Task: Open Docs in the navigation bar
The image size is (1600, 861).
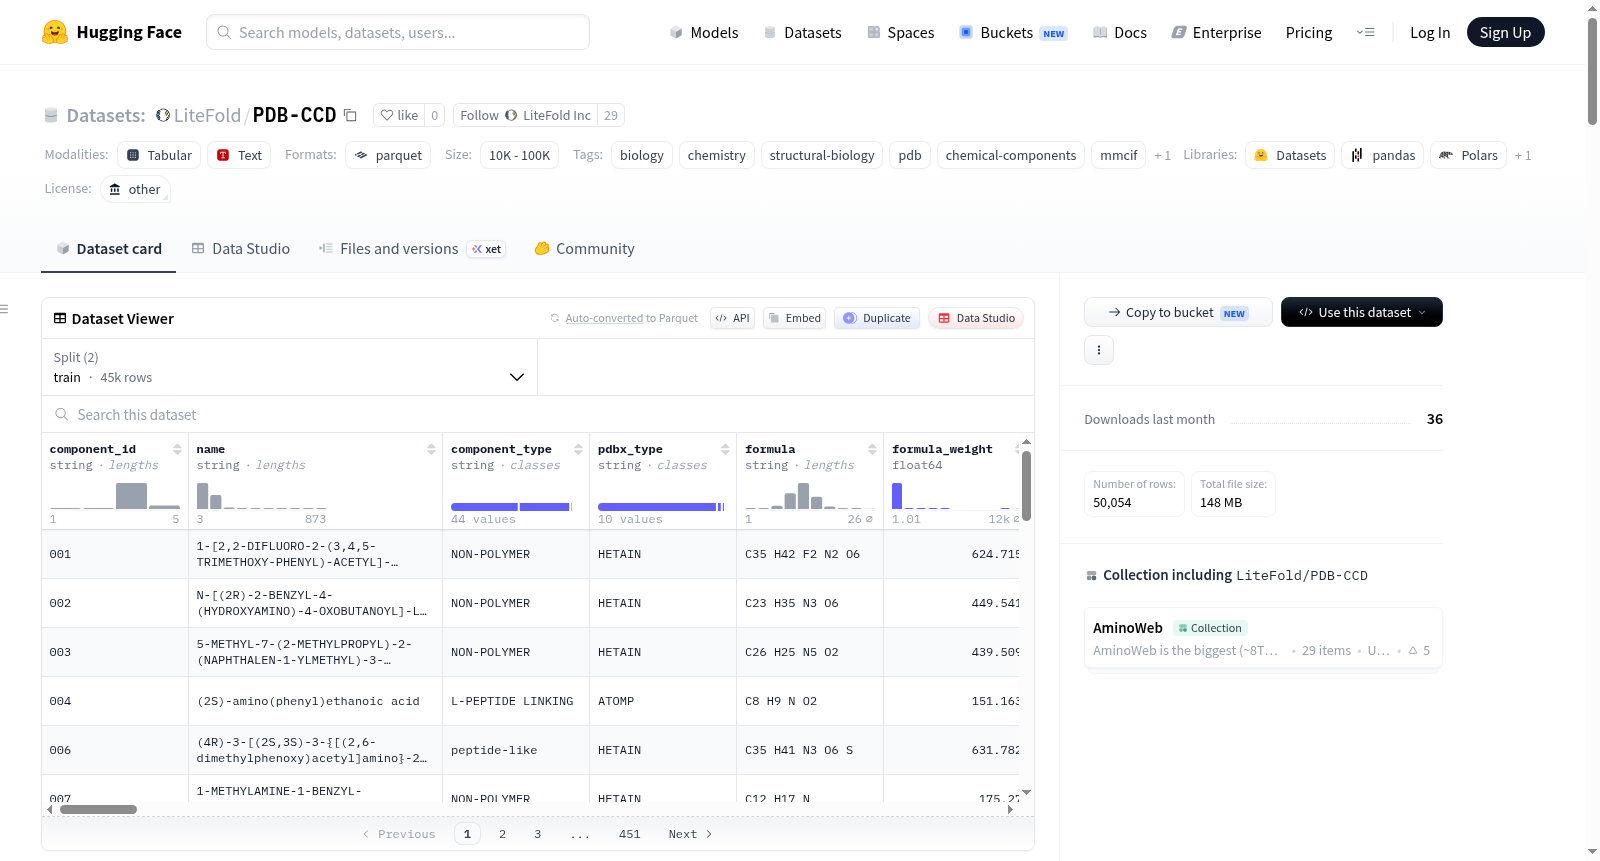Action: (x=1120, y=32)
